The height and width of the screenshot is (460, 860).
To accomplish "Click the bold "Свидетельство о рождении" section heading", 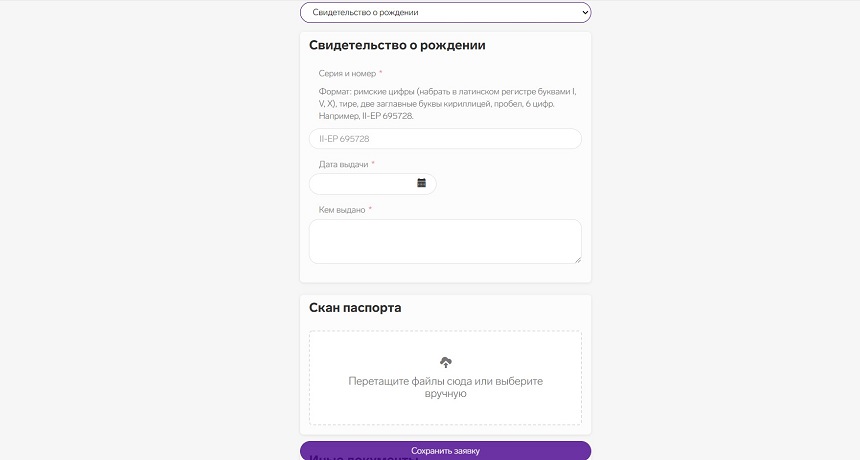I will [x=397, y=45].
